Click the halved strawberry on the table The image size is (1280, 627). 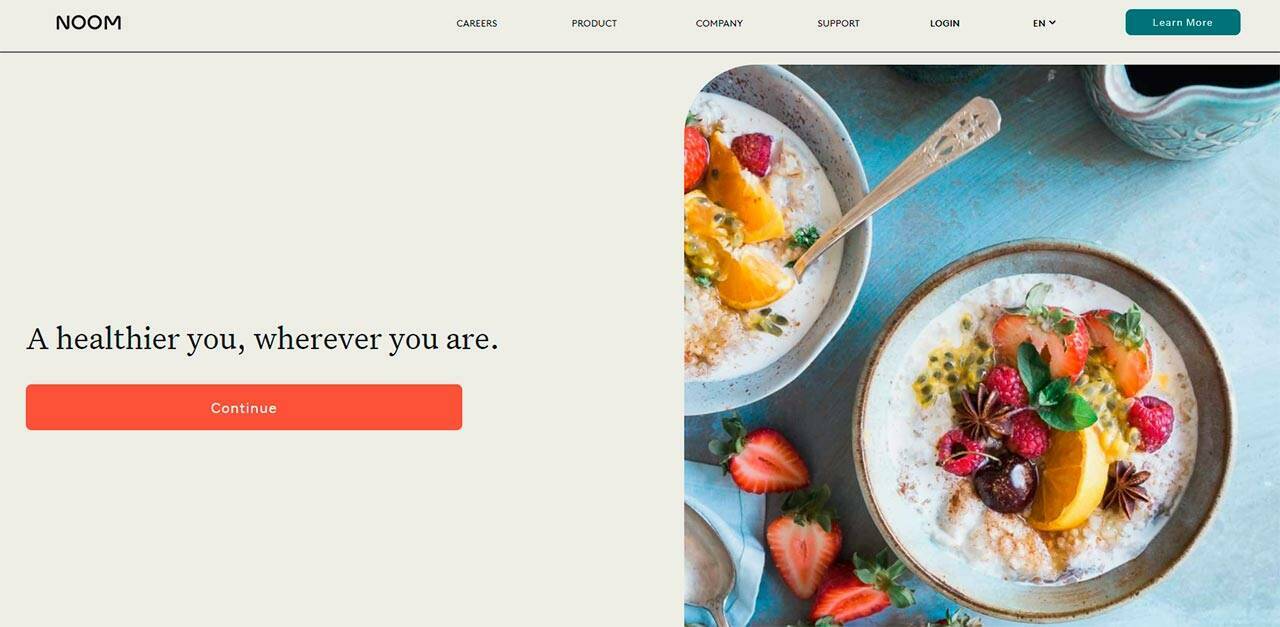[x=762, y=458]
